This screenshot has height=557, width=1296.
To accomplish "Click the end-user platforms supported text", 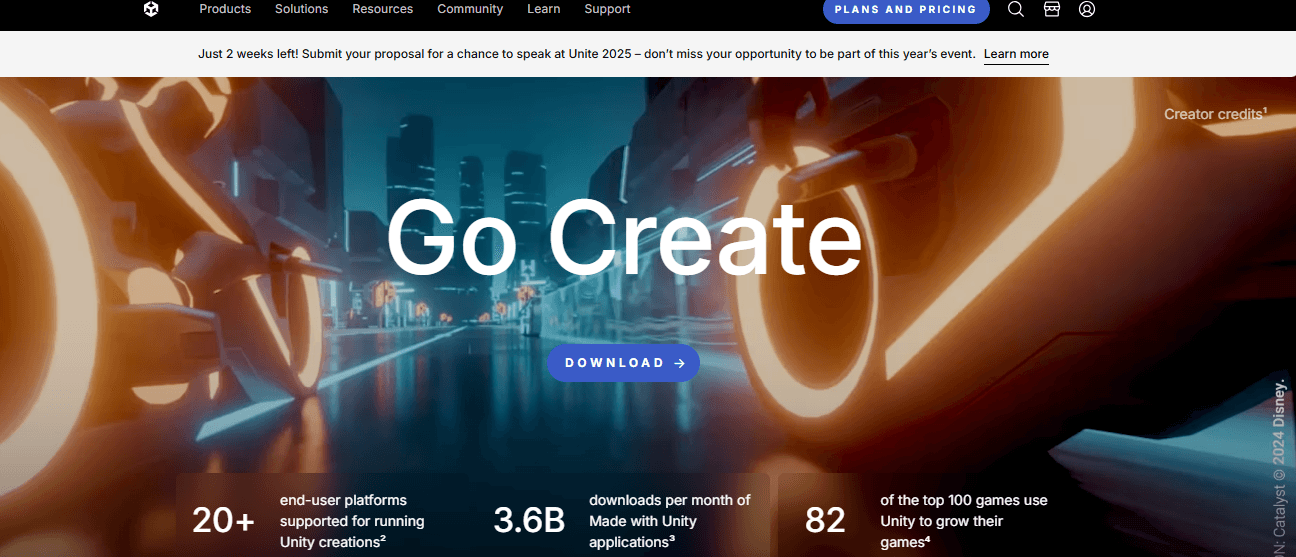I will [352, 521].
